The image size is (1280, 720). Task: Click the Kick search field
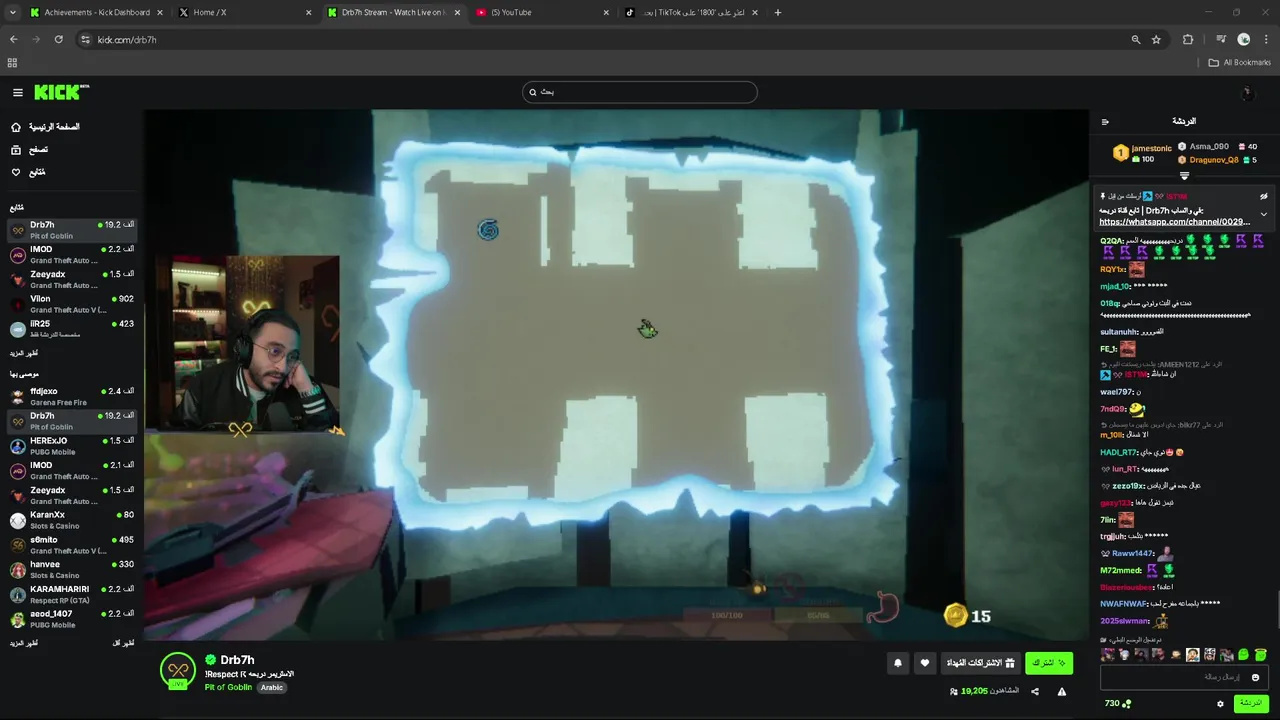click(640, 92)
